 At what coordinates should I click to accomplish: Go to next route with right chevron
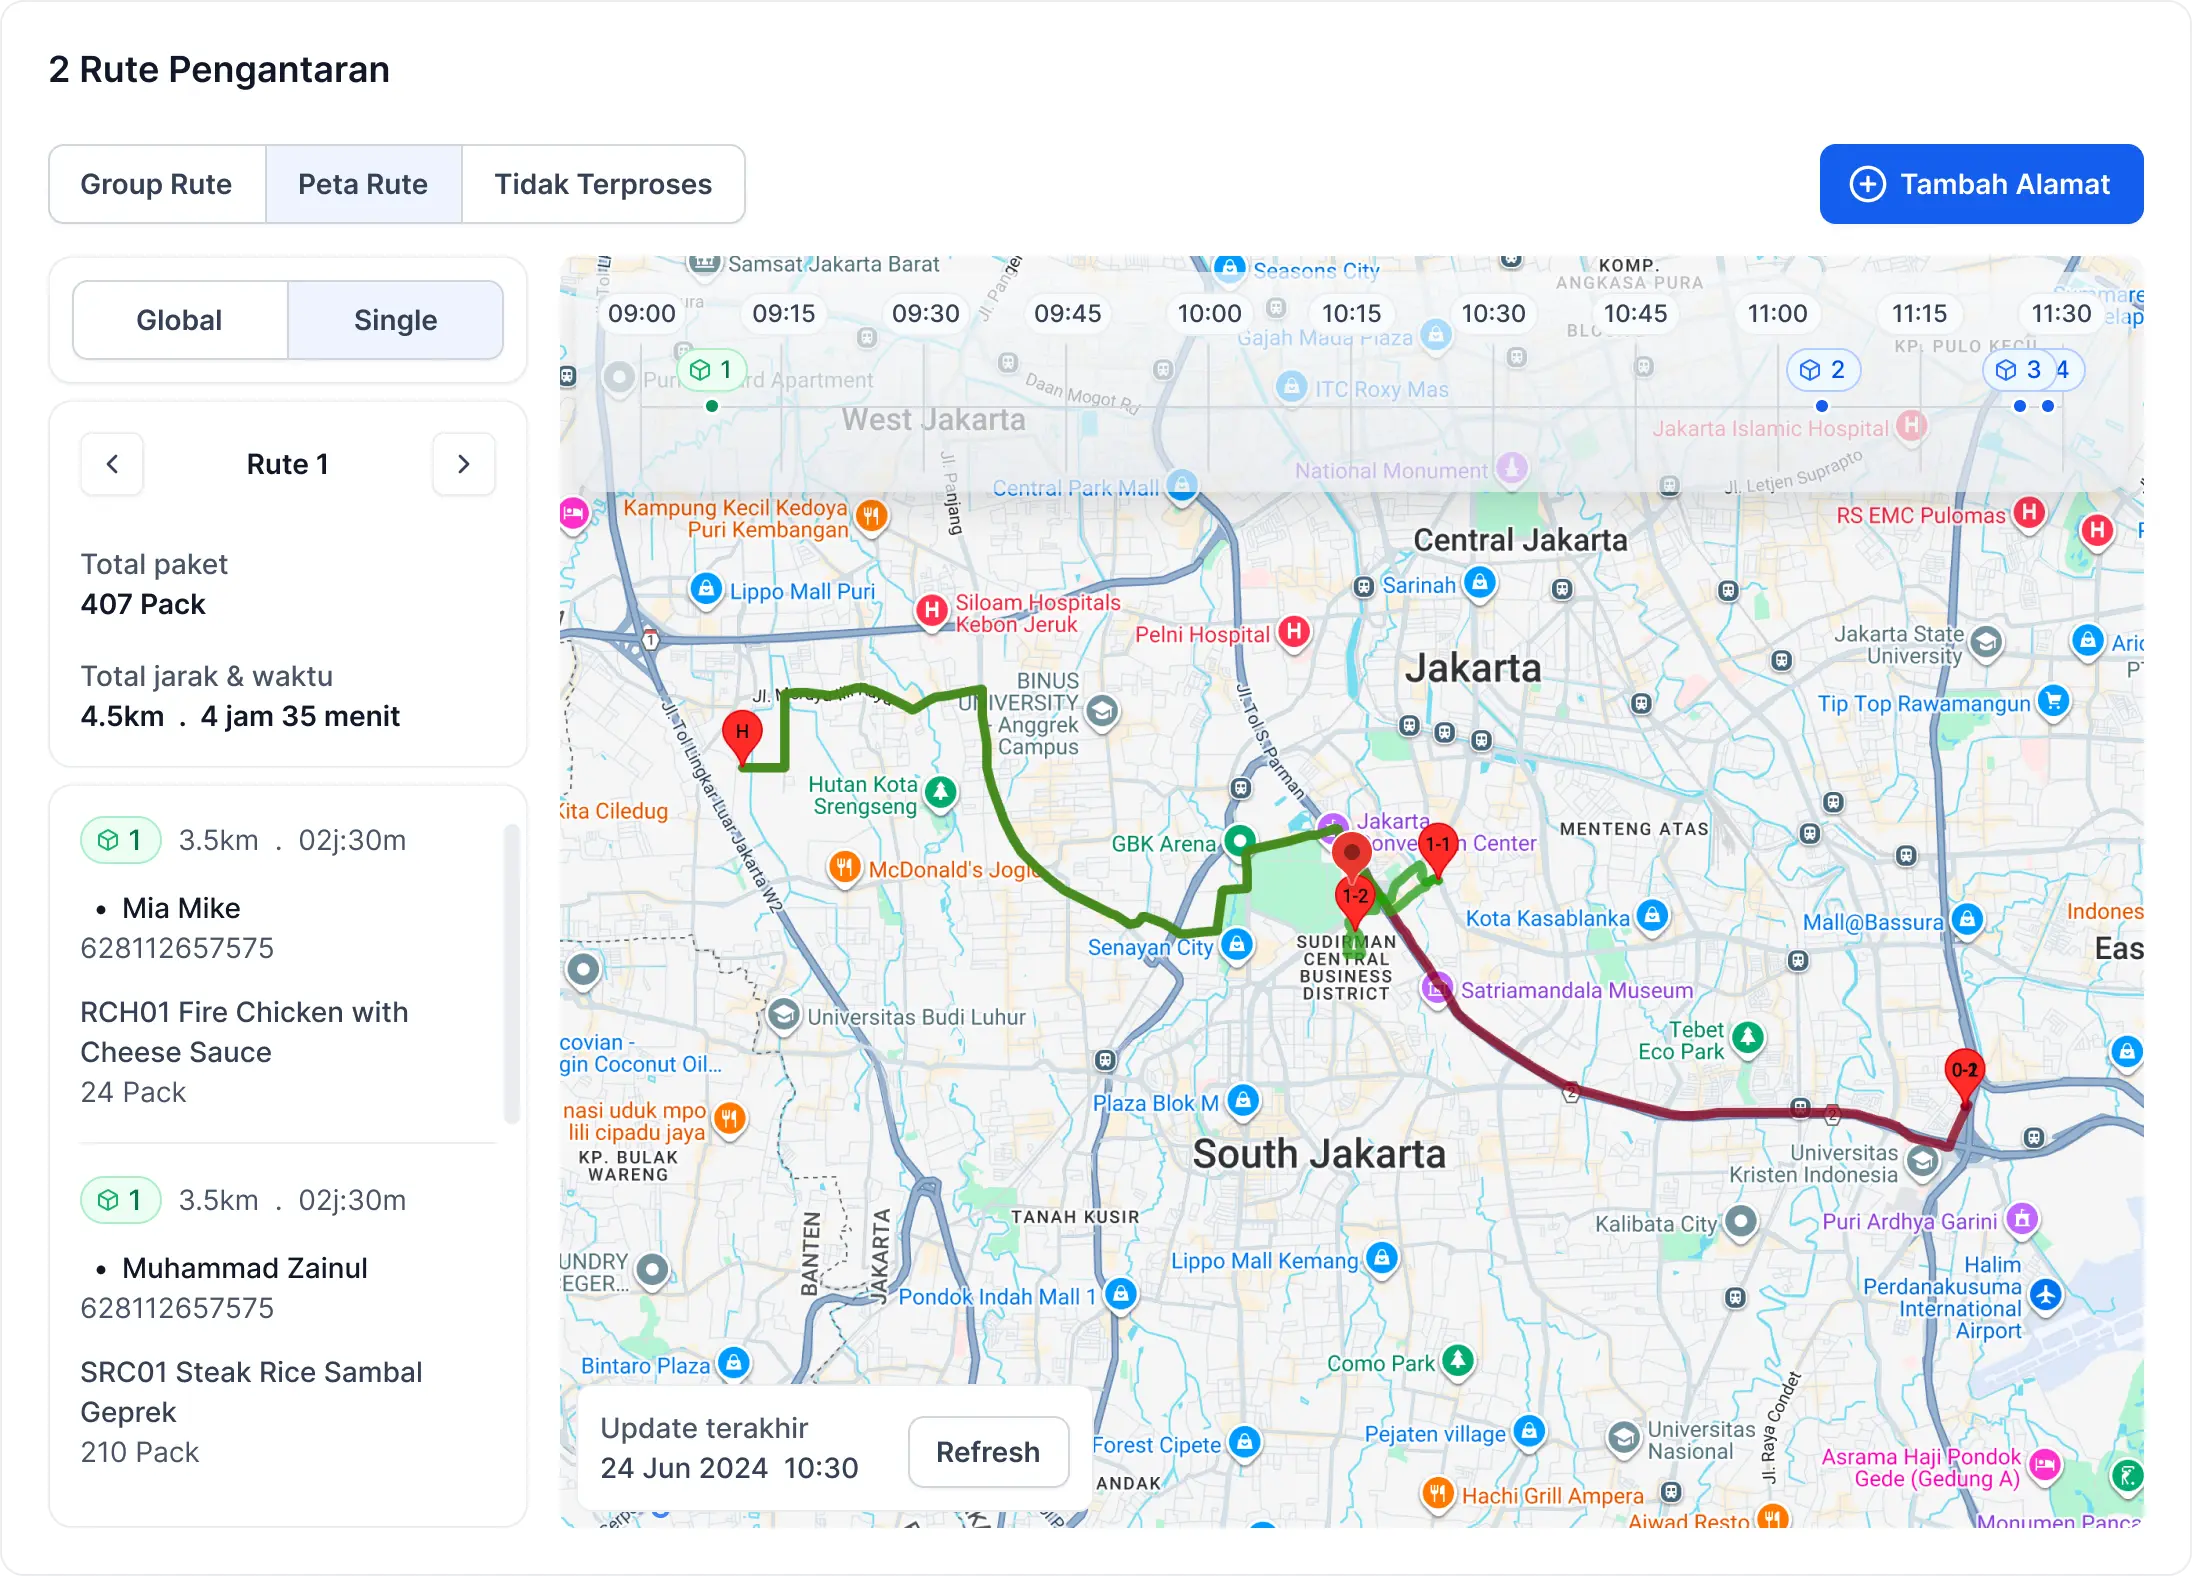coord(463,464)
